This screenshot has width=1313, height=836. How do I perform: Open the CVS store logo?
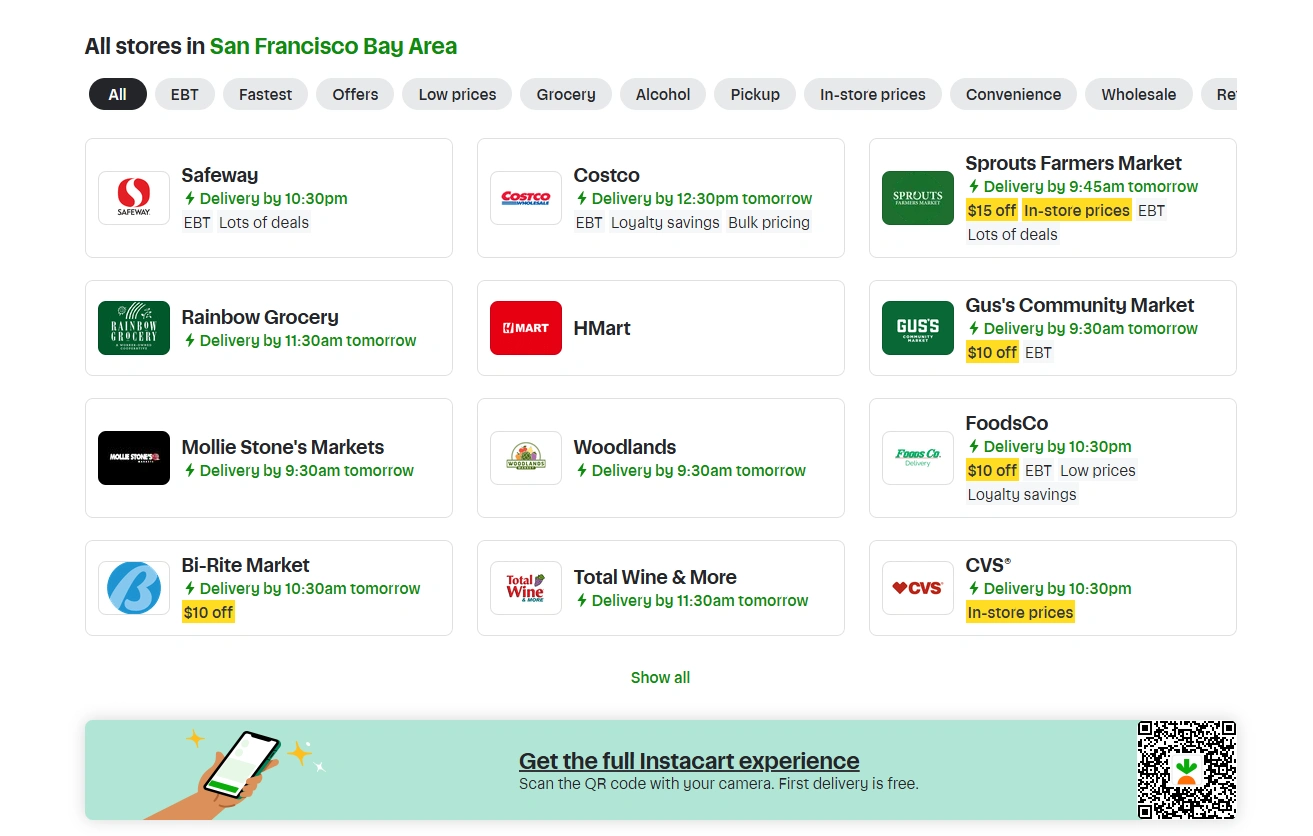pos(918,588)
